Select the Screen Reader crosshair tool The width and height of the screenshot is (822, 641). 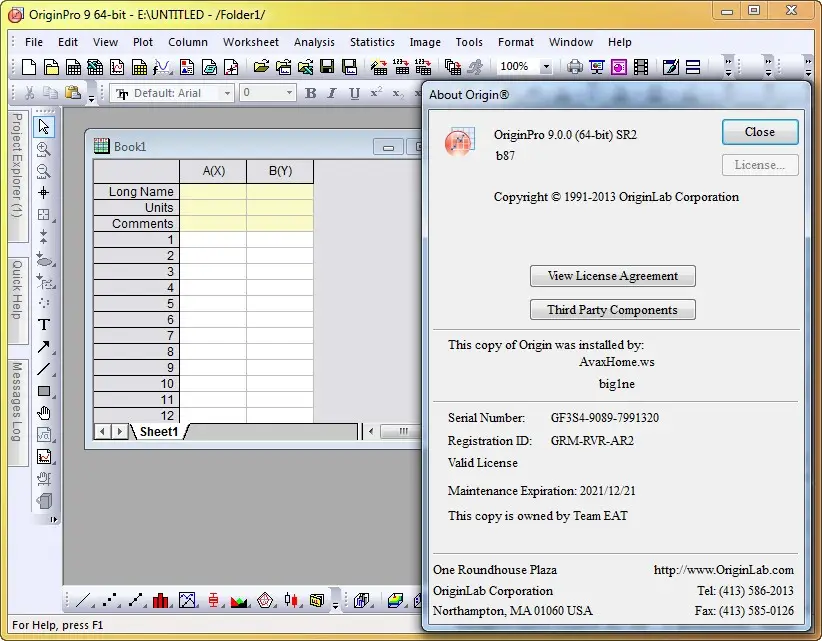(x=44, y=193)
